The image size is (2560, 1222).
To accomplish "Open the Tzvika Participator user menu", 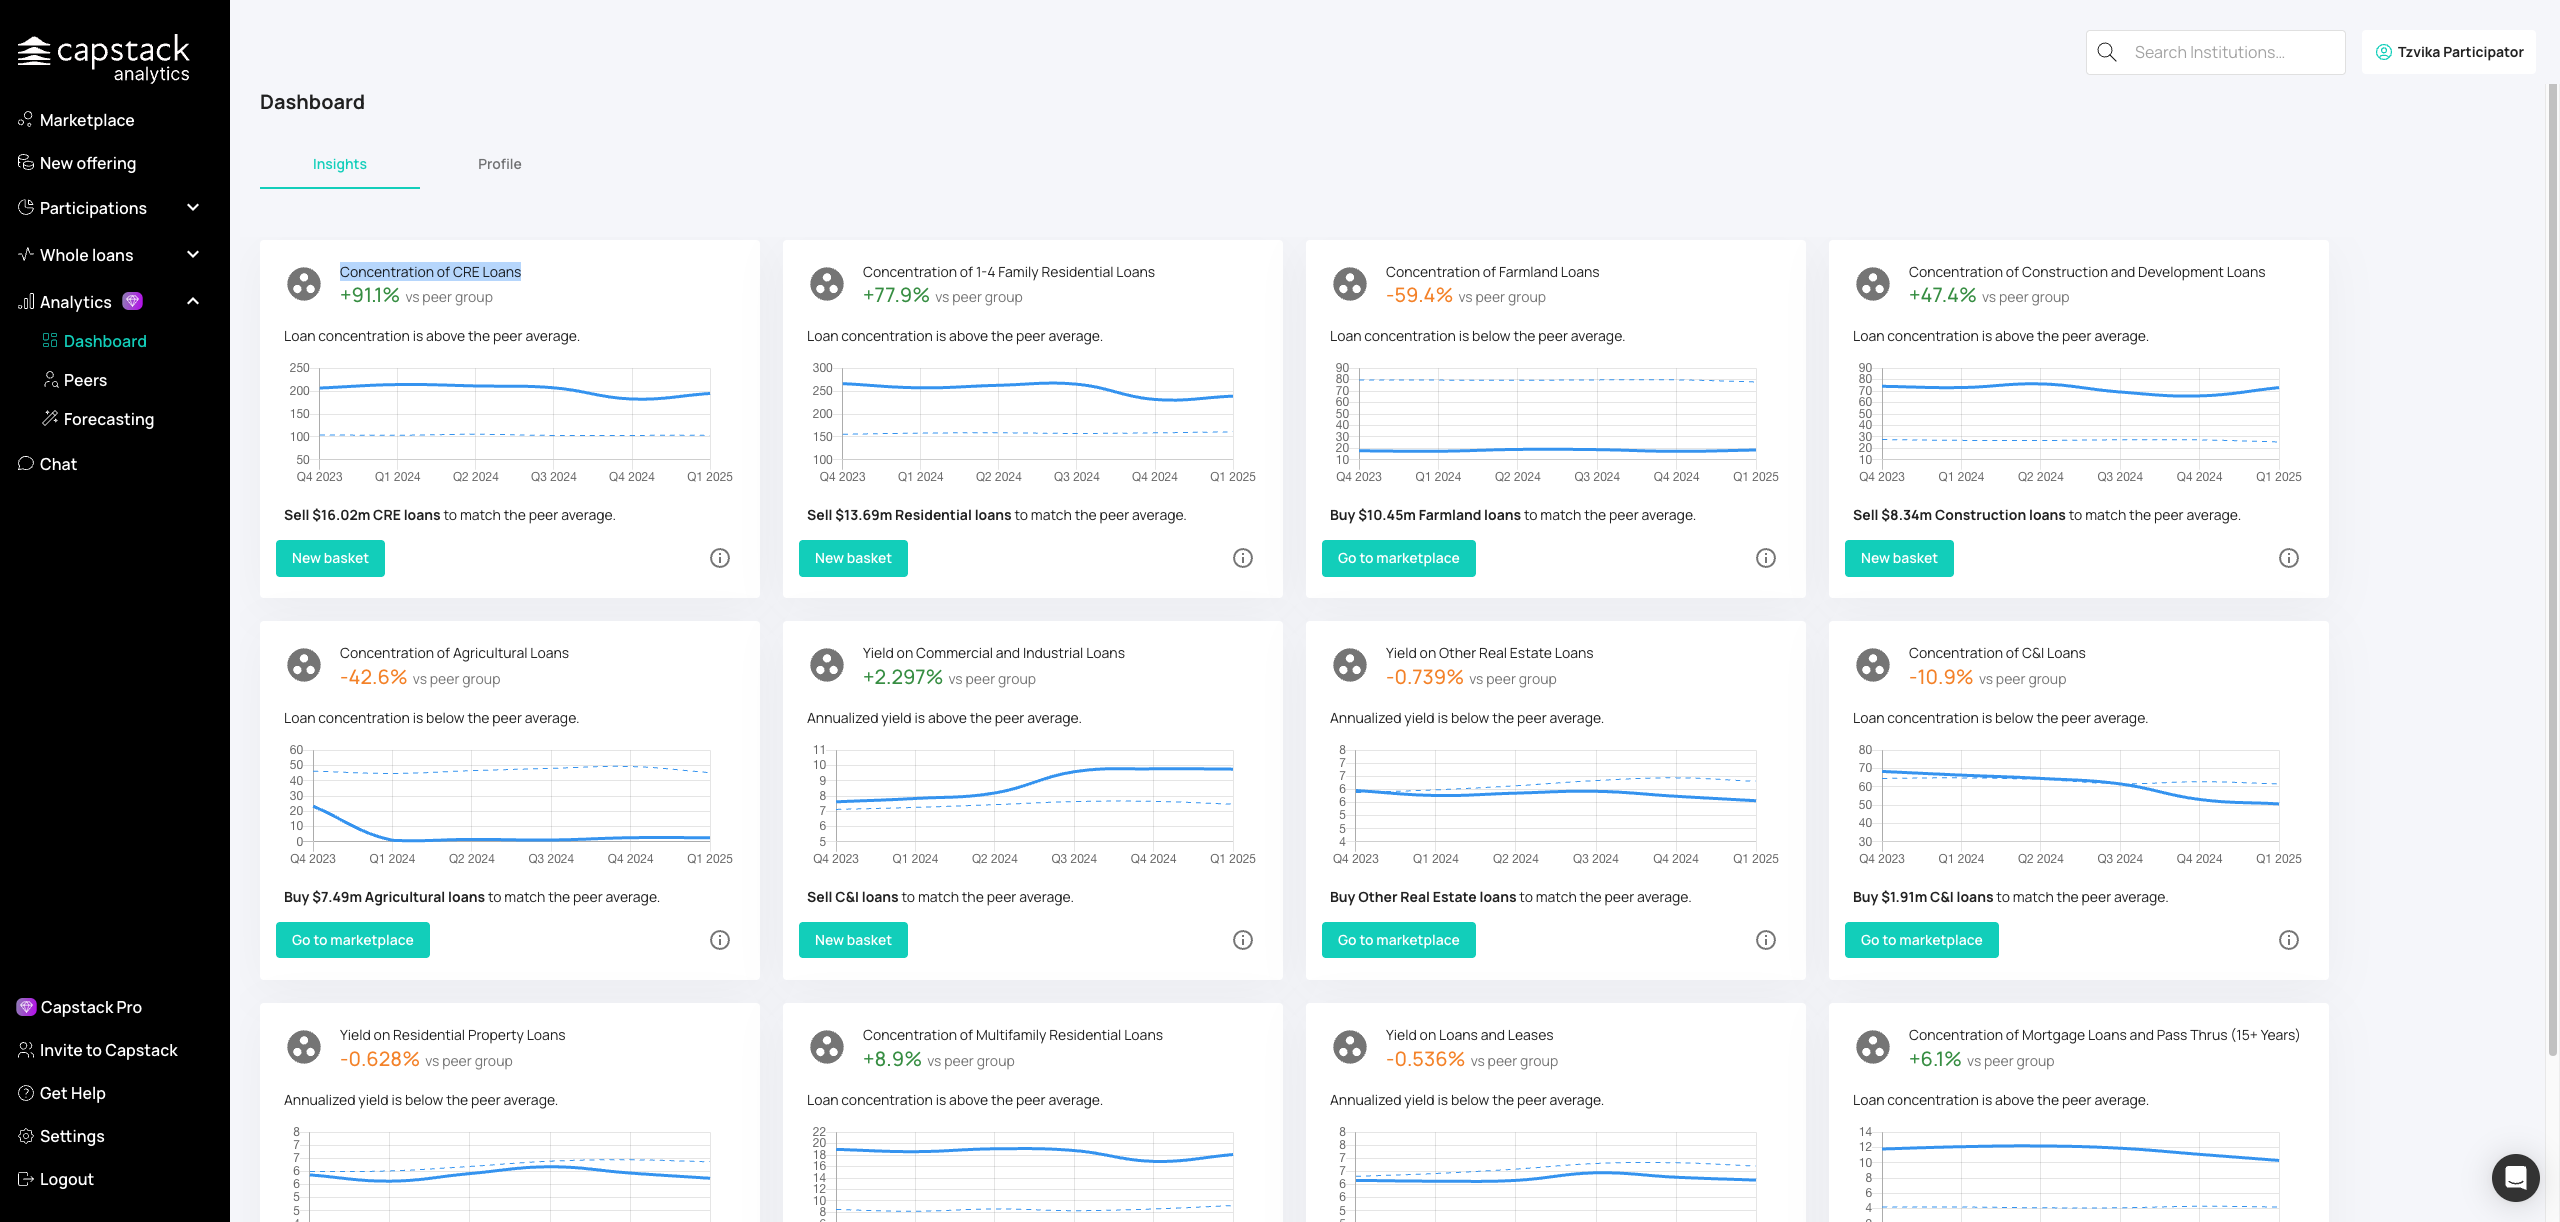I will point(2449,52).
